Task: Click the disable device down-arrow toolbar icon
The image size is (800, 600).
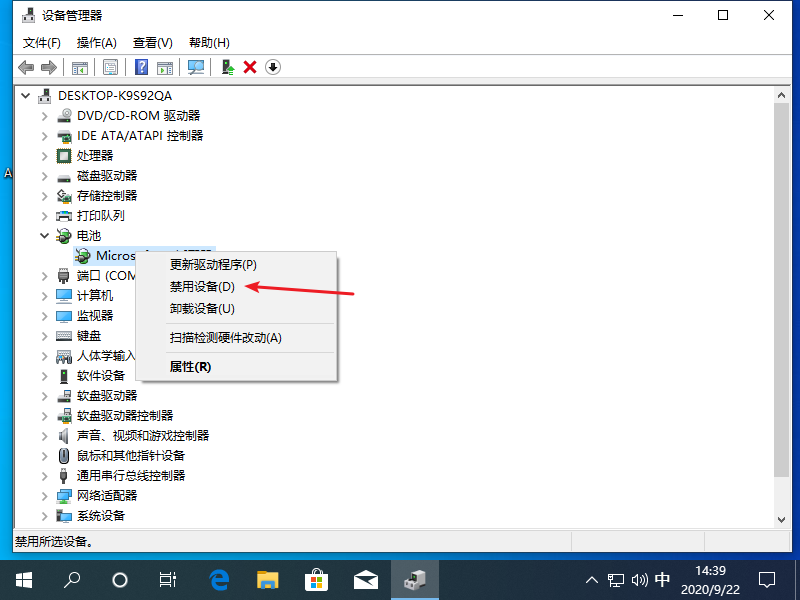Action: (x=271, y=67)
